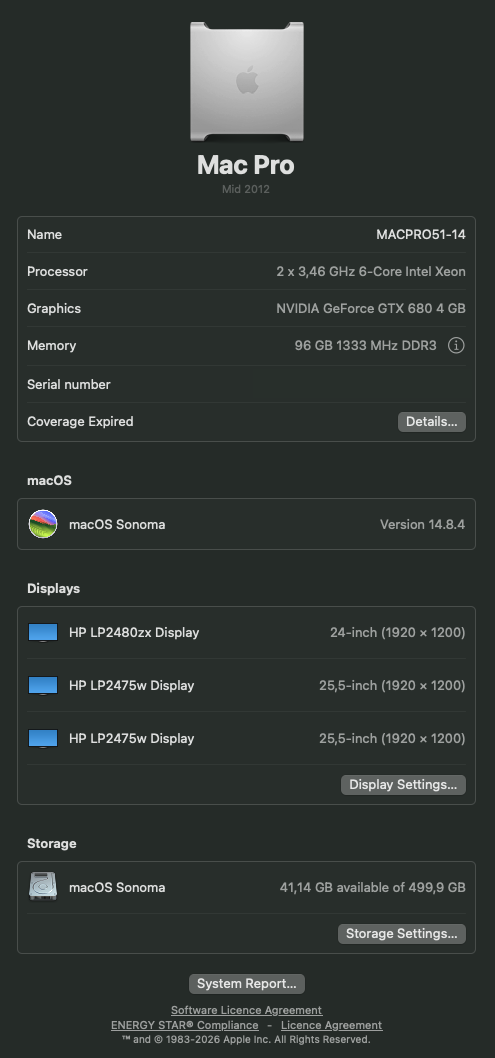The height and width of the screenshot is (1058, 495).
Task: Click the macOS Sonoma logo icon
Action: click(42, 524)
